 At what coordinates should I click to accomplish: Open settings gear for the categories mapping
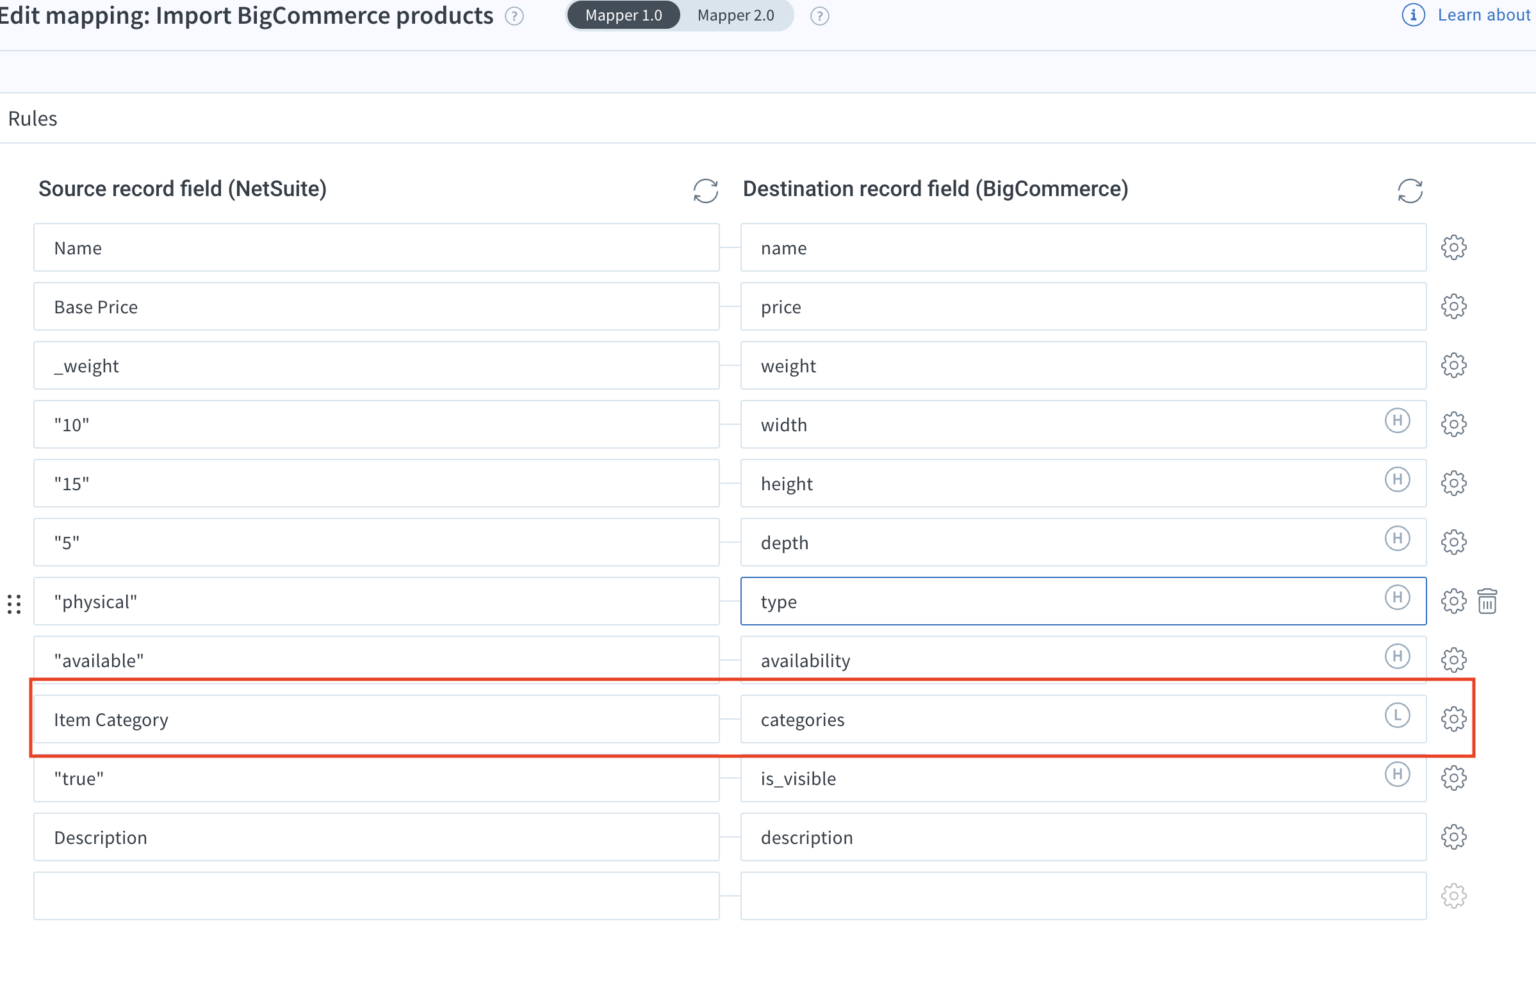tap(1453, 718)
